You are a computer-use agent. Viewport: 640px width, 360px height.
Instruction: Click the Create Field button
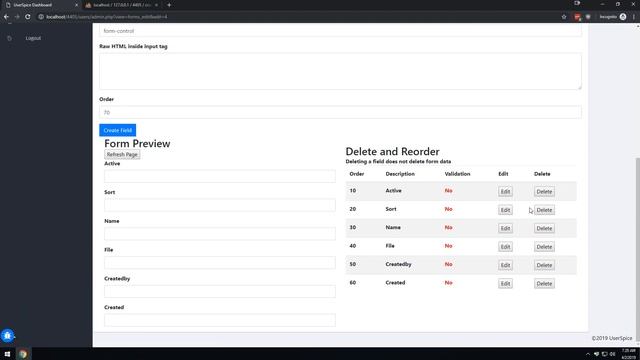click(118, 130)
